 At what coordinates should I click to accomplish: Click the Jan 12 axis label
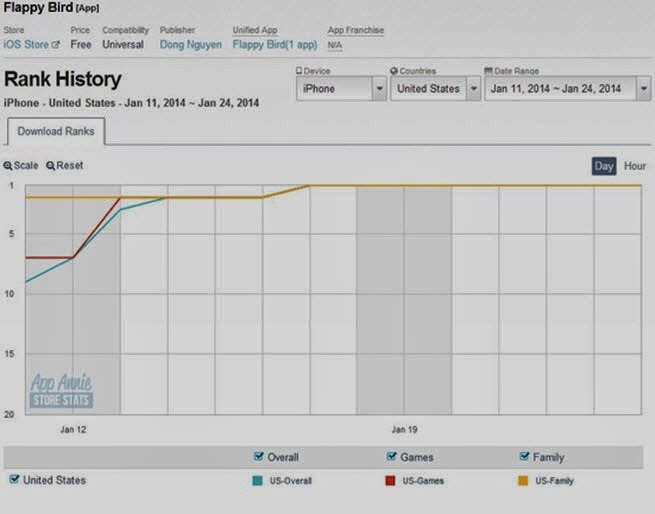73,430
